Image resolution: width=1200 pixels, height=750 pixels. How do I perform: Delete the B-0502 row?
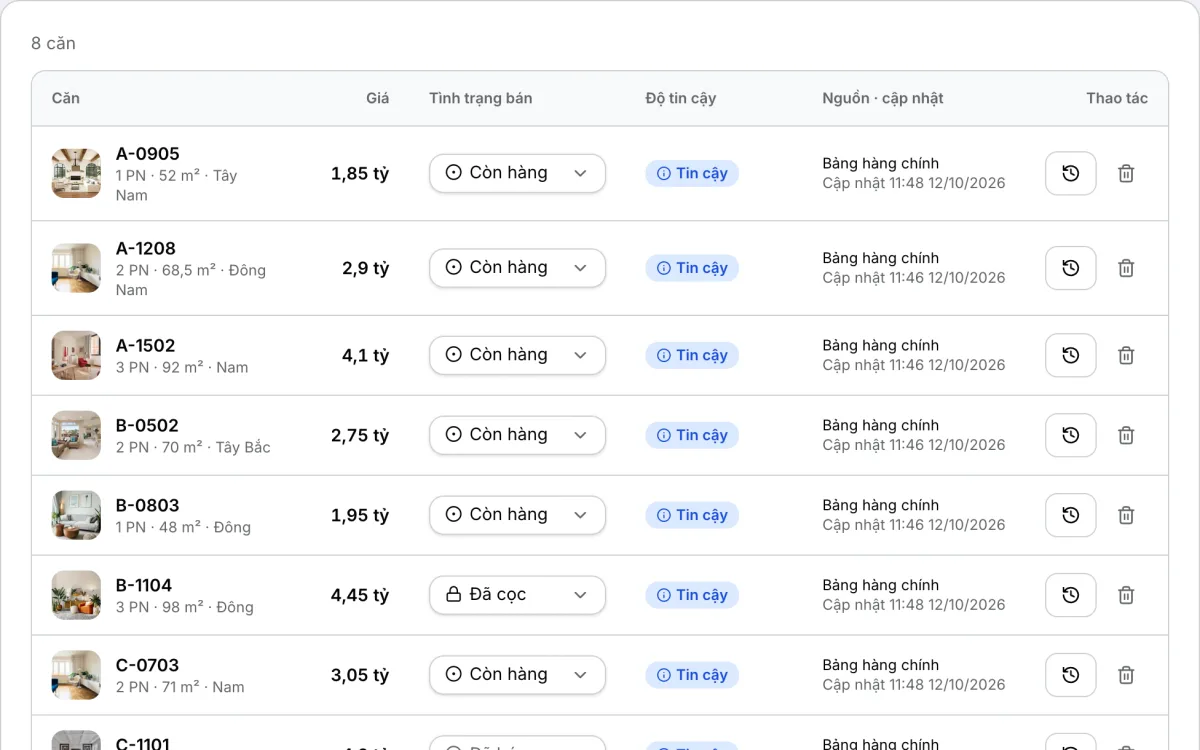point(1126,435)
